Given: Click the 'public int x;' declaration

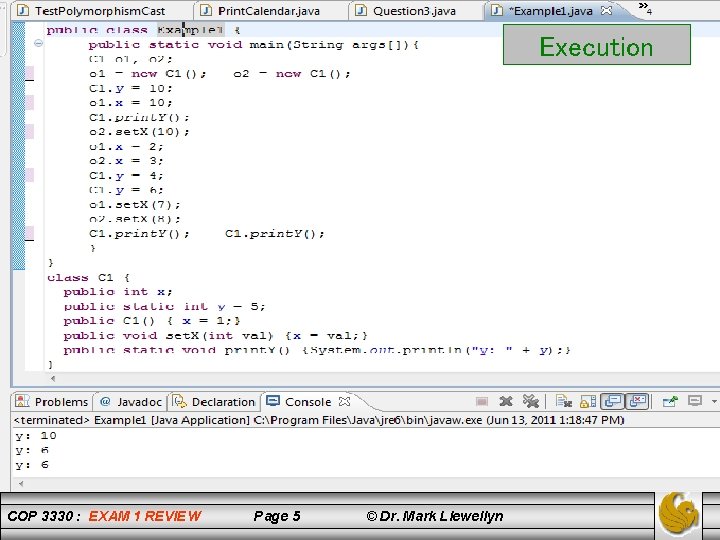Looking at the screenshot, I should click(x=118, y=292).
